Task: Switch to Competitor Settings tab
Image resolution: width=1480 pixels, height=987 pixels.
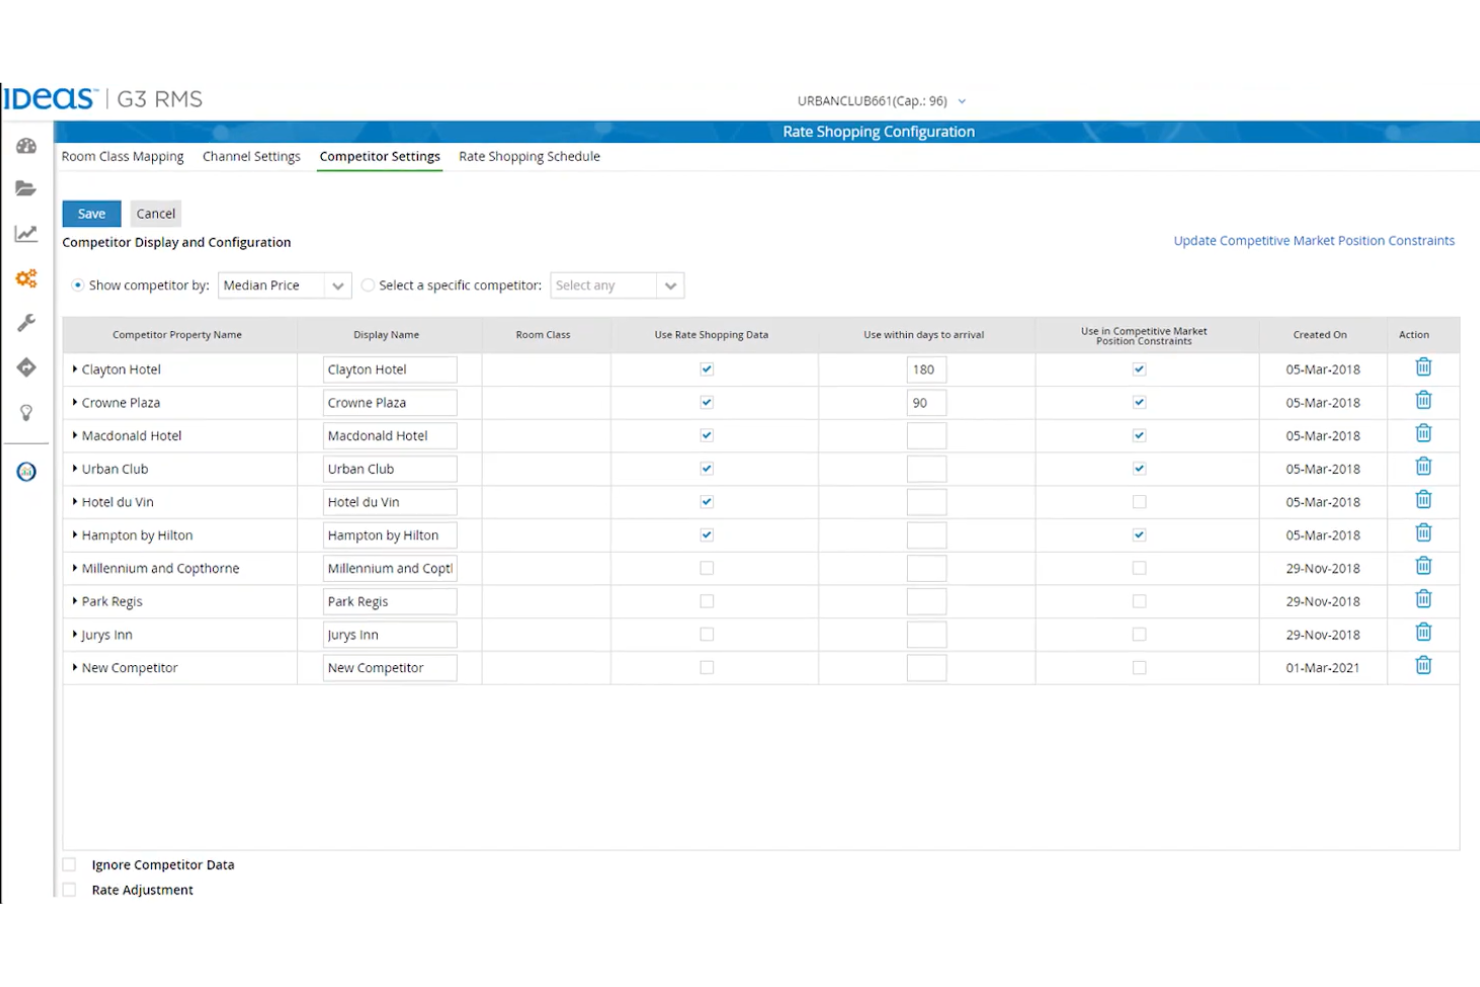Action: click(x=380, y=156)
